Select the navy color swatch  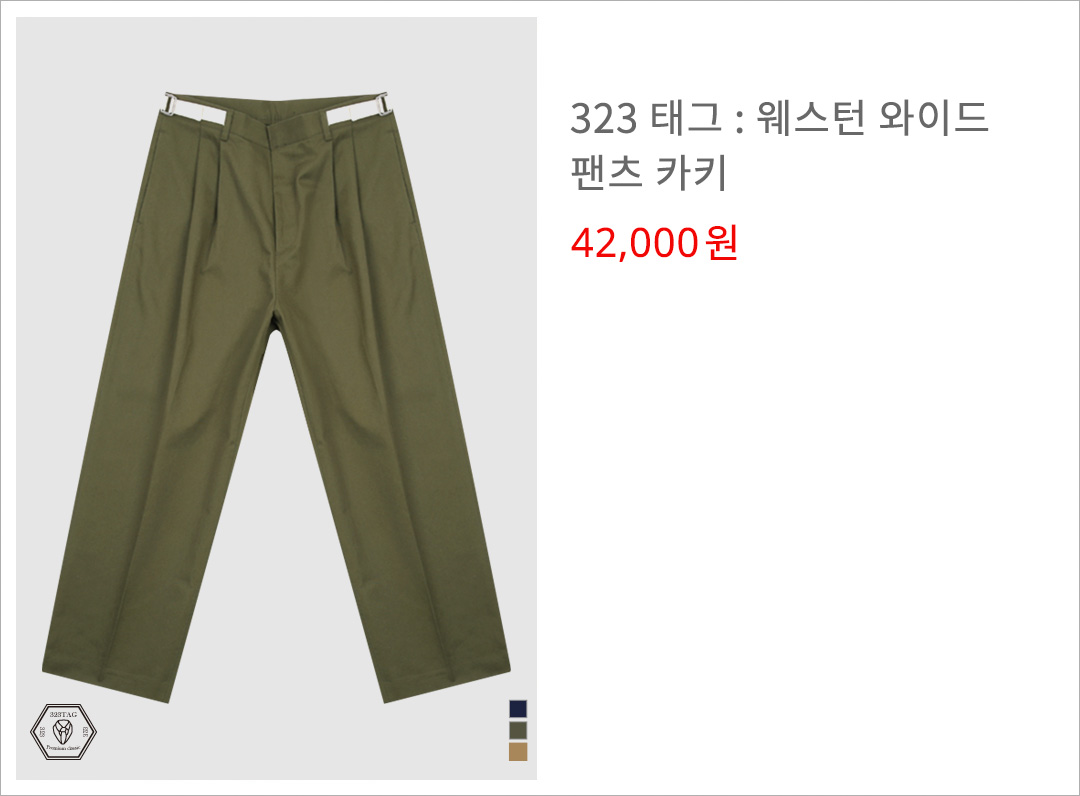click(x=518, y=709)
